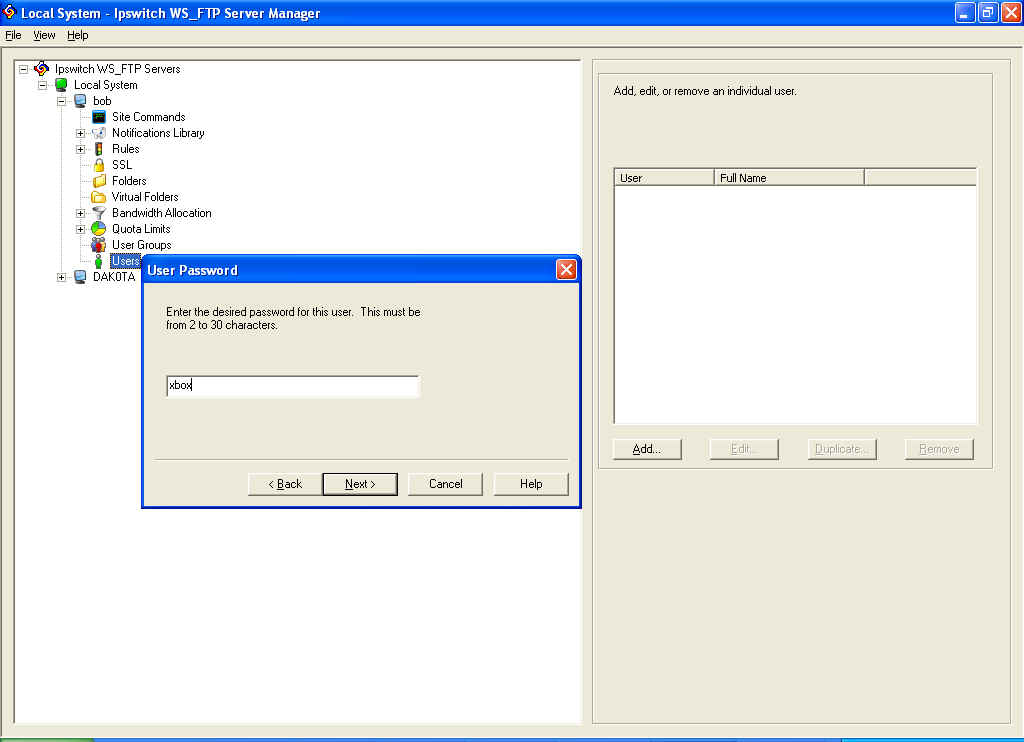The width and height of the screenshot is (1024, 742).
Task: Click the Virtual Folders icon
Action: click(99, 197)
